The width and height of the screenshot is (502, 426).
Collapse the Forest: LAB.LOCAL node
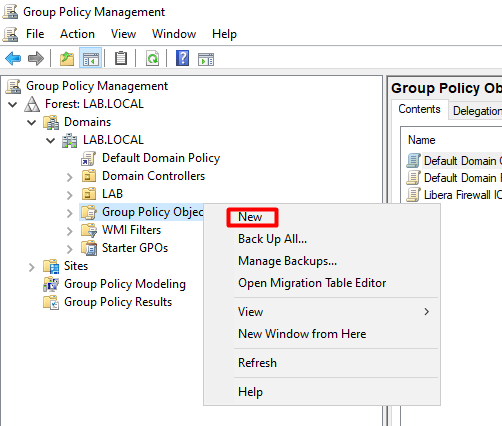pyautogui.click(x=13, y=104)
